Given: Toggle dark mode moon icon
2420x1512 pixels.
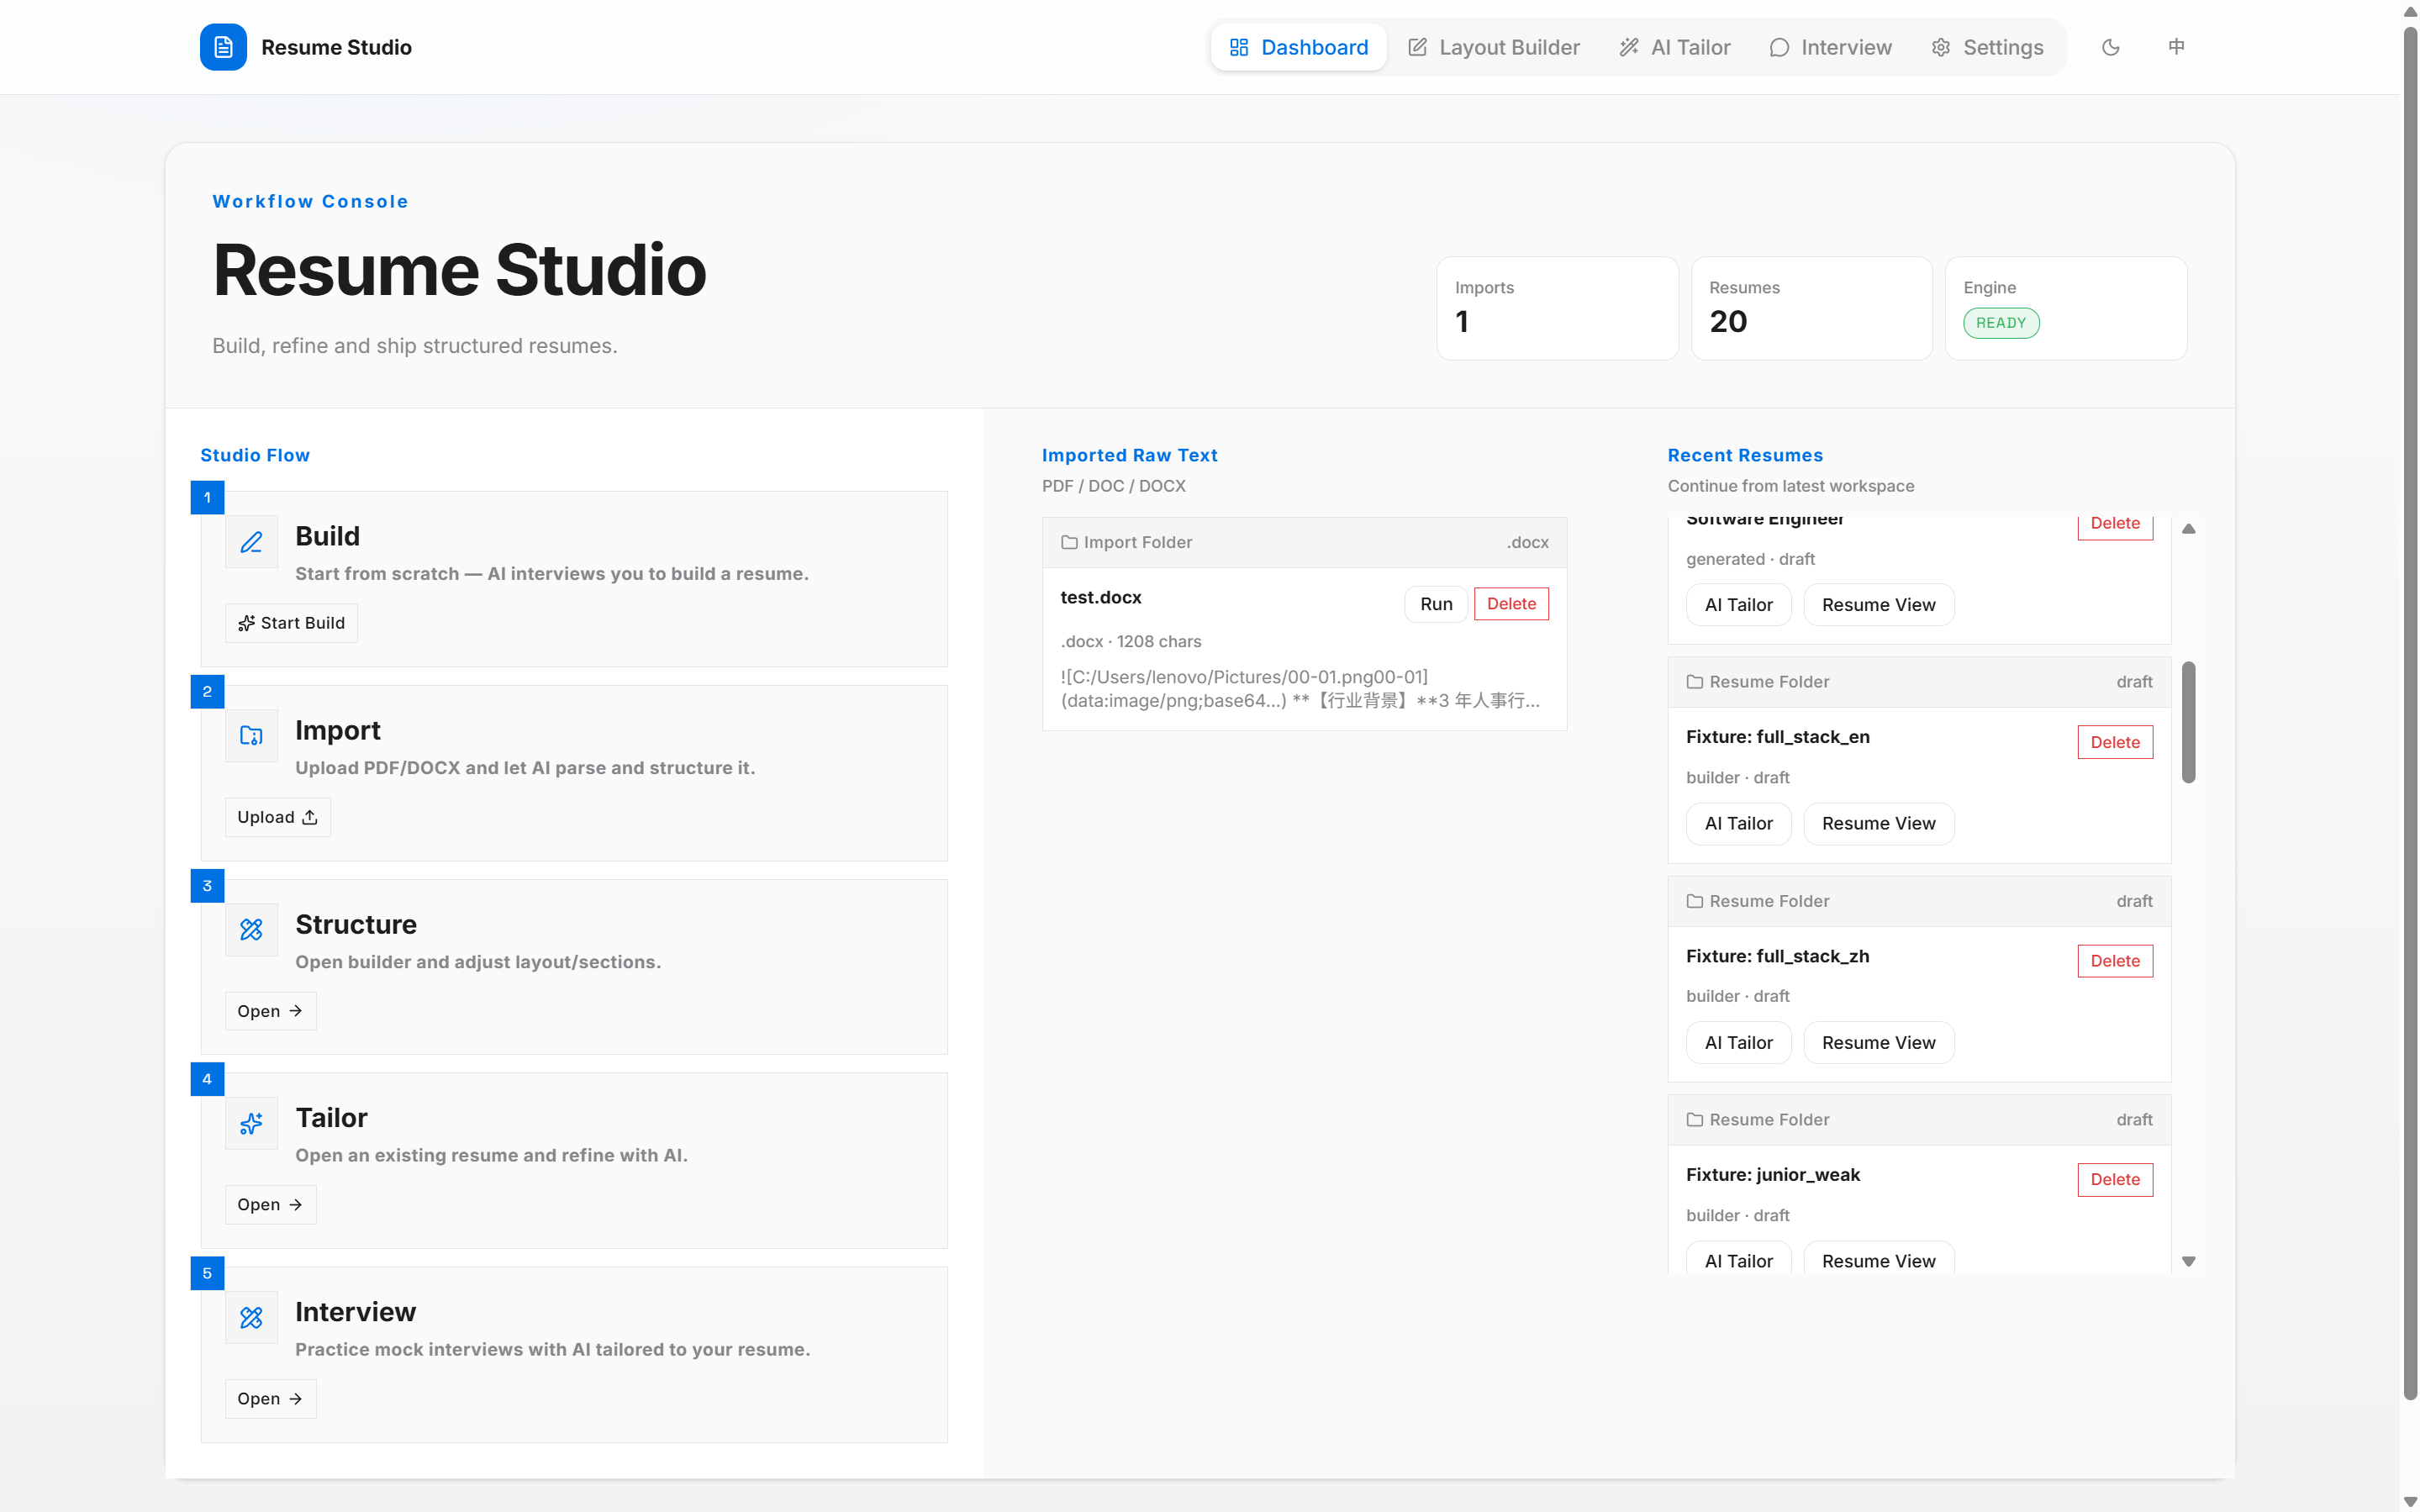Looking at the screenshot, I should (2111, 47).
